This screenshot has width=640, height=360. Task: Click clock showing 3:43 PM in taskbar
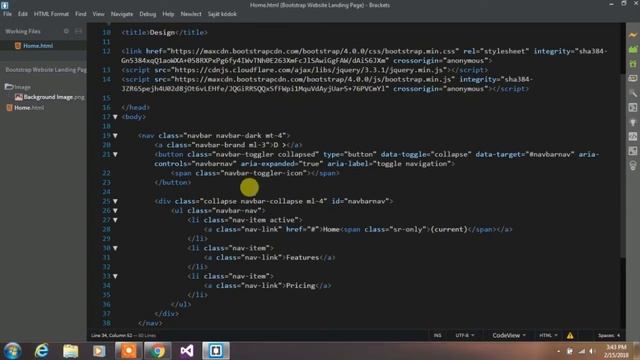[x=616, y=347]
